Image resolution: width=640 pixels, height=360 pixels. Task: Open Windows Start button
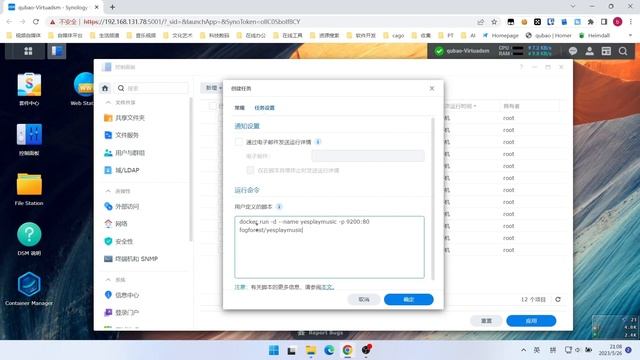tap(274, 350)
